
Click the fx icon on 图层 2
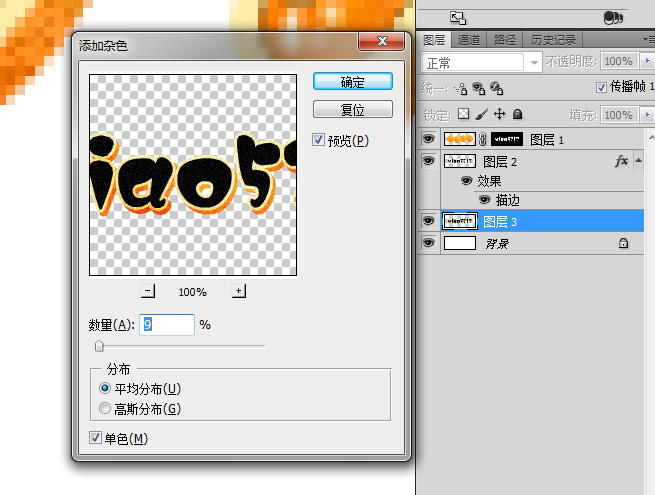click(x=621, y=161)
